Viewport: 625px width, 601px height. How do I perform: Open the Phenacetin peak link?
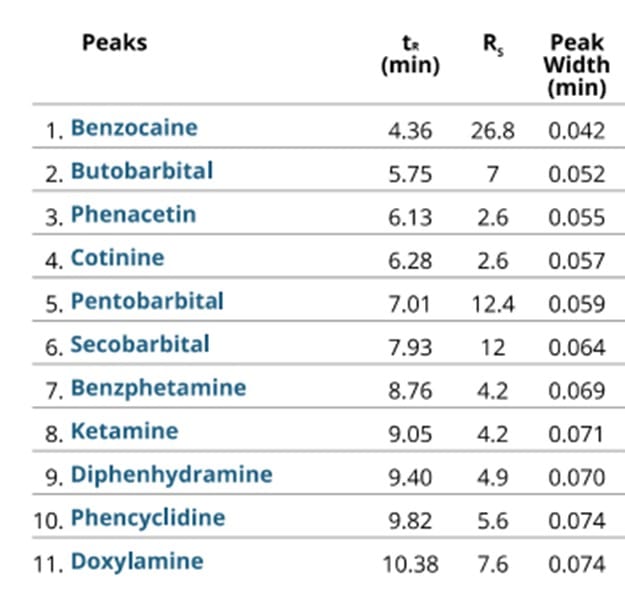[133, 215]
